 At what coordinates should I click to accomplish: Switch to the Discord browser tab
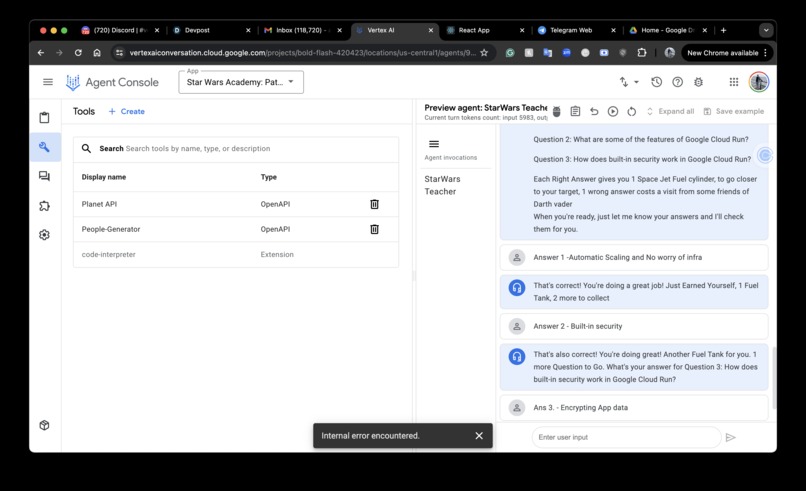121,30
